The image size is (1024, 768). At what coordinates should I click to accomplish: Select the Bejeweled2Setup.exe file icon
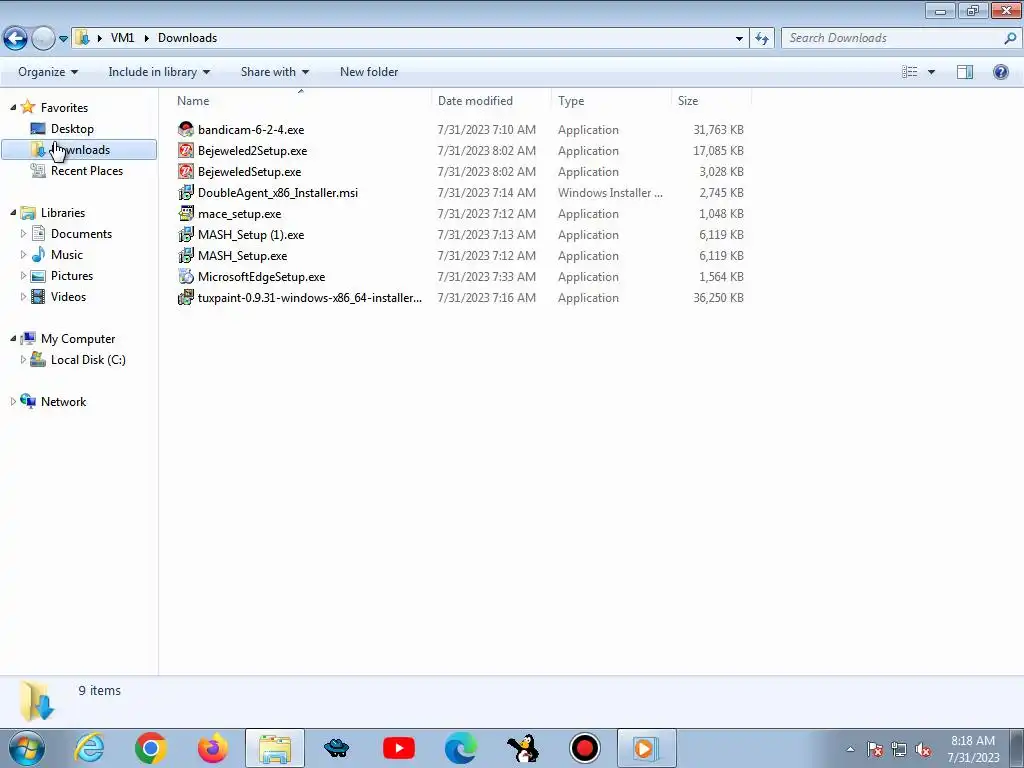click(x=186, y=150)
